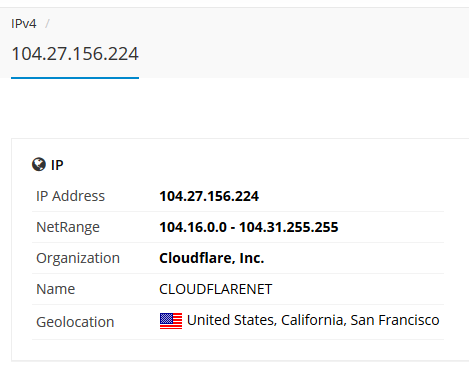Click the IP Address value 104.27.156.224

209,196
